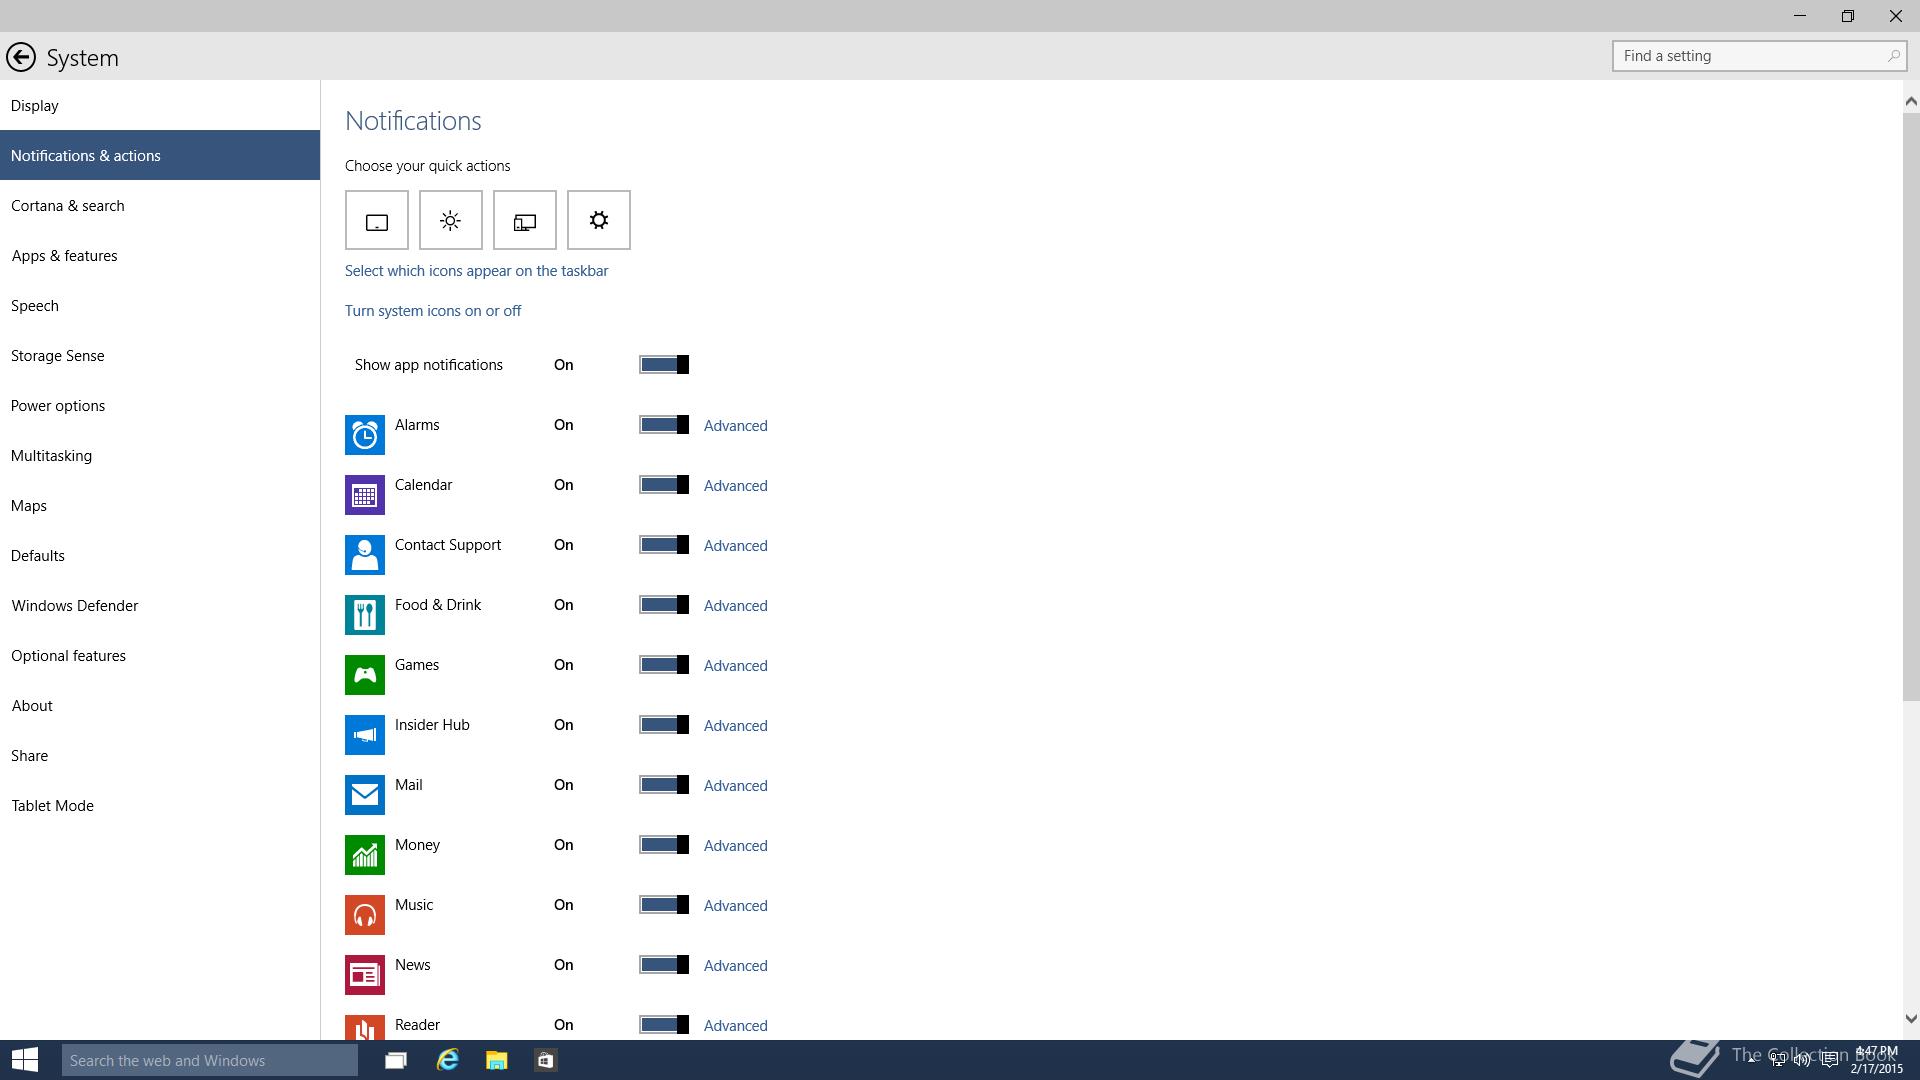This screenshot has height=1080, width=1920.
Task: Click the search magnifier in Find a setting
Action: (1893, 56)
